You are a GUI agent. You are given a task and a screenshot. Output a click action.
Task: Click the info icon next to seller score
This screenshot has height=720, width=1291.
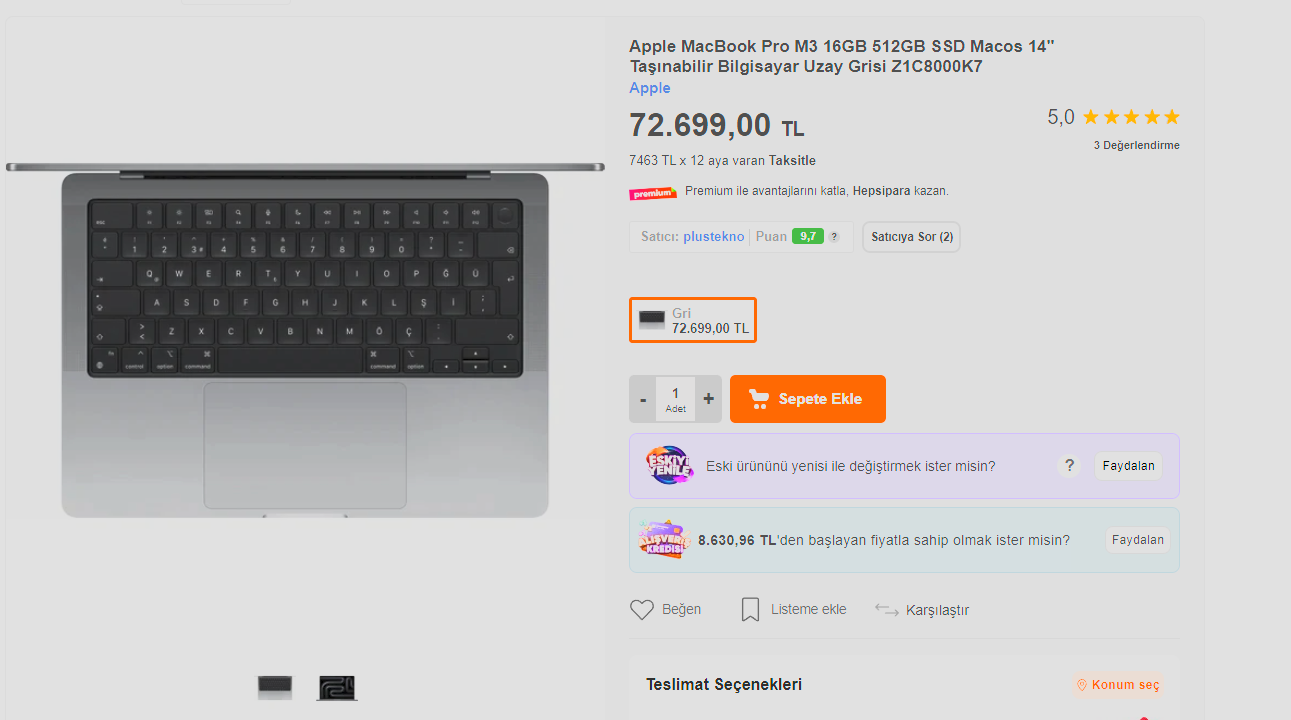[834, 237]
